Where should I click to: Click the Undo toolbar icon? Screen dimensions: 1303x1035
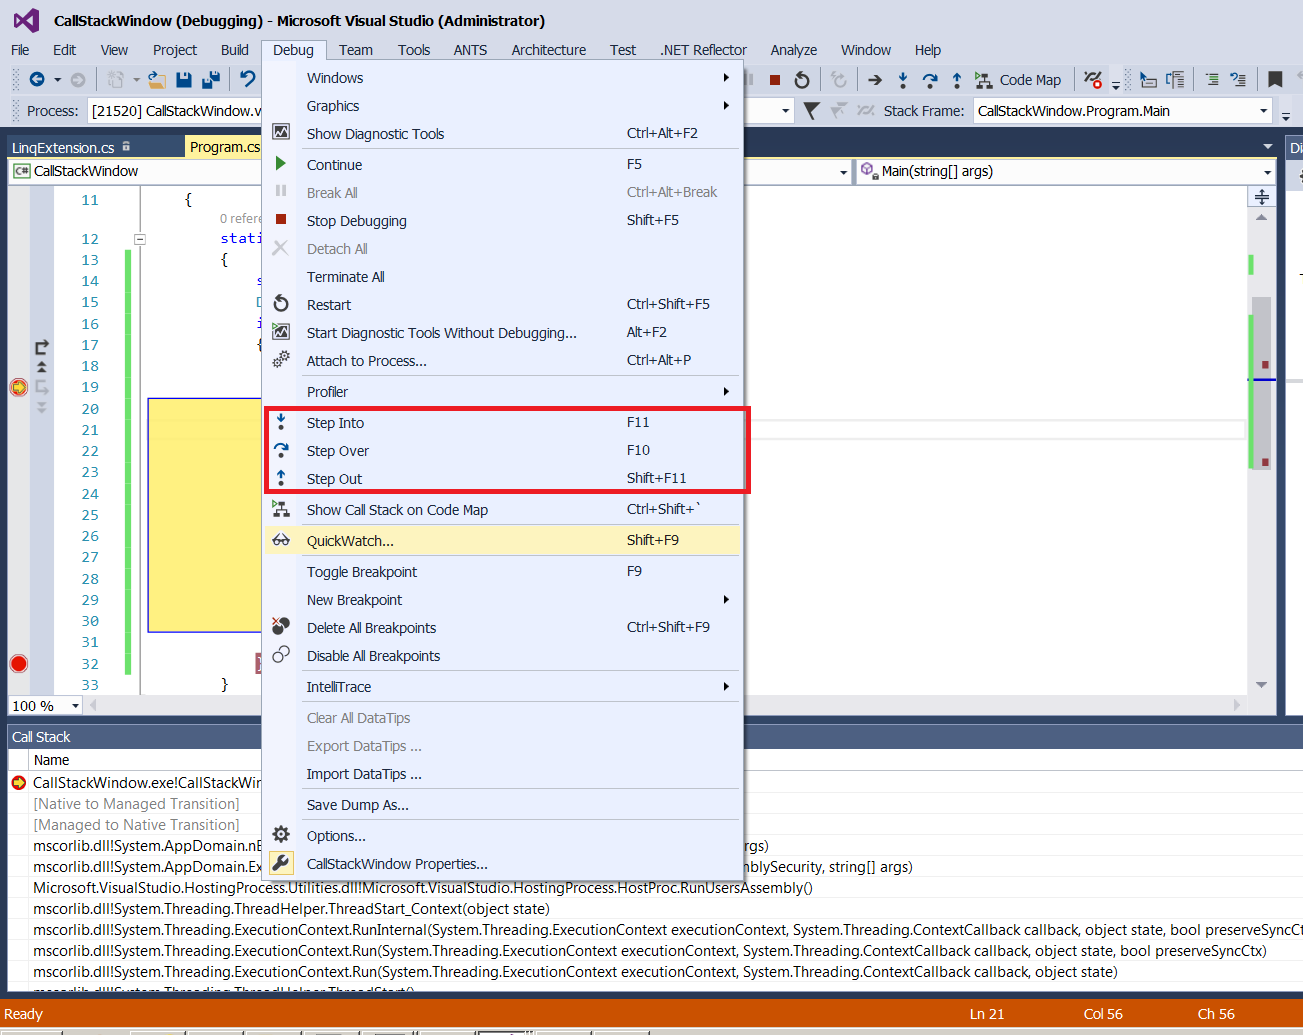(247, 79)
